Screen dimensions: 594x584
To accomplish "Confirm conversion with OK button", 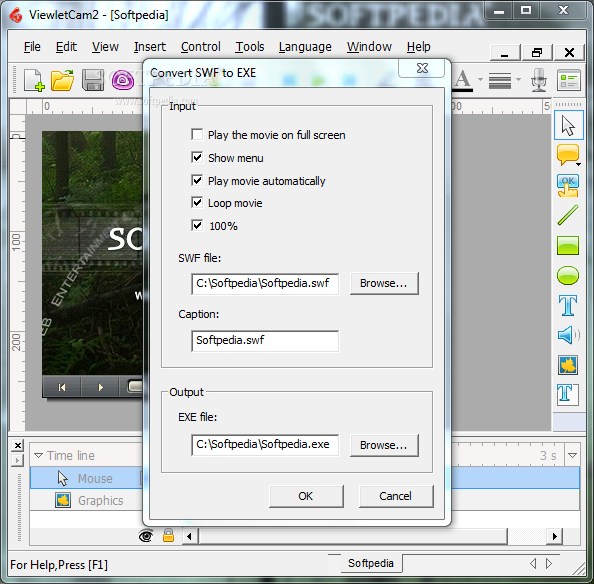I will click(x=306, y=496).
